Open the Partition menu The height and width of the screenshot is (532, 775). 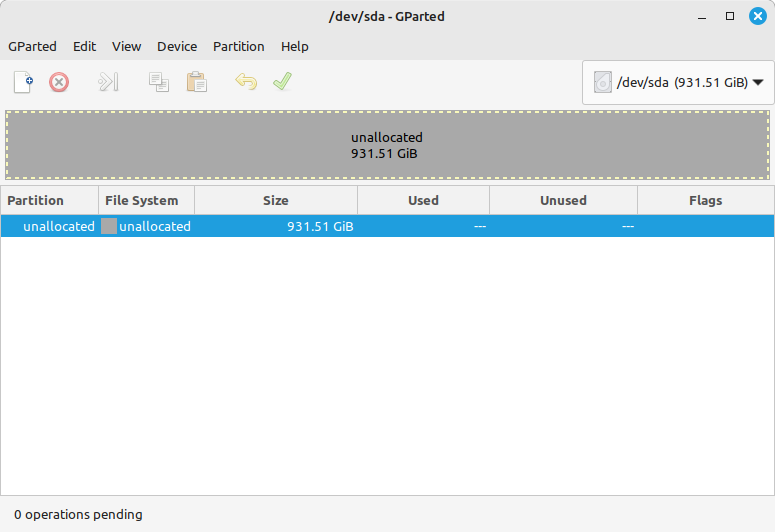click(239, 46)
